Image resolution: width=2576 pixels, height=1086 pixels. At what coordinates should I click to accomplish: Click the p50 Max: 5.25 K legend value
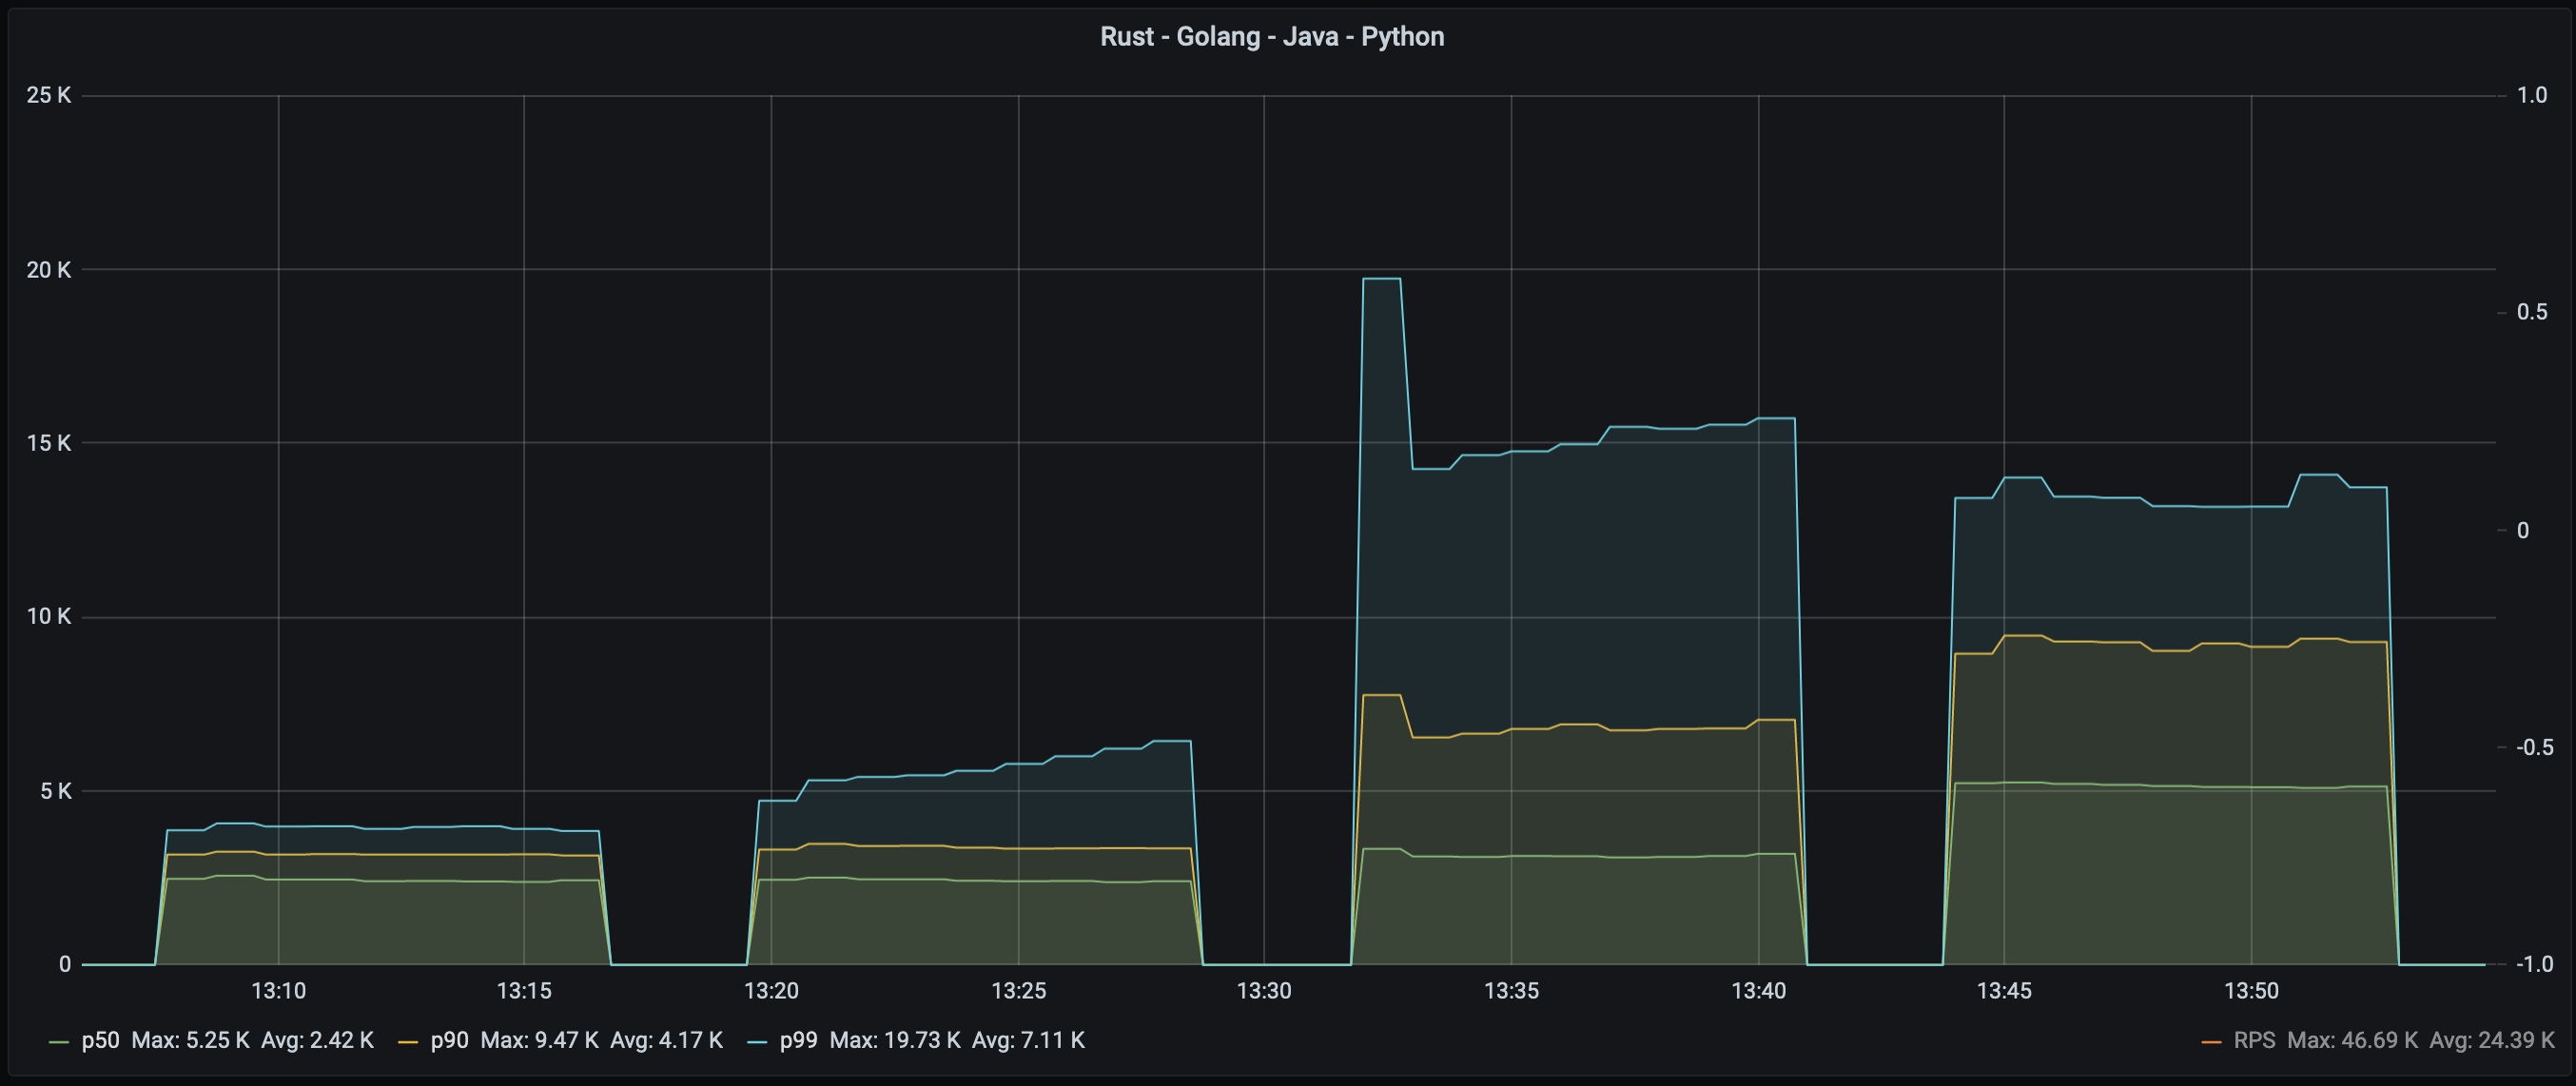(190, 1040)
